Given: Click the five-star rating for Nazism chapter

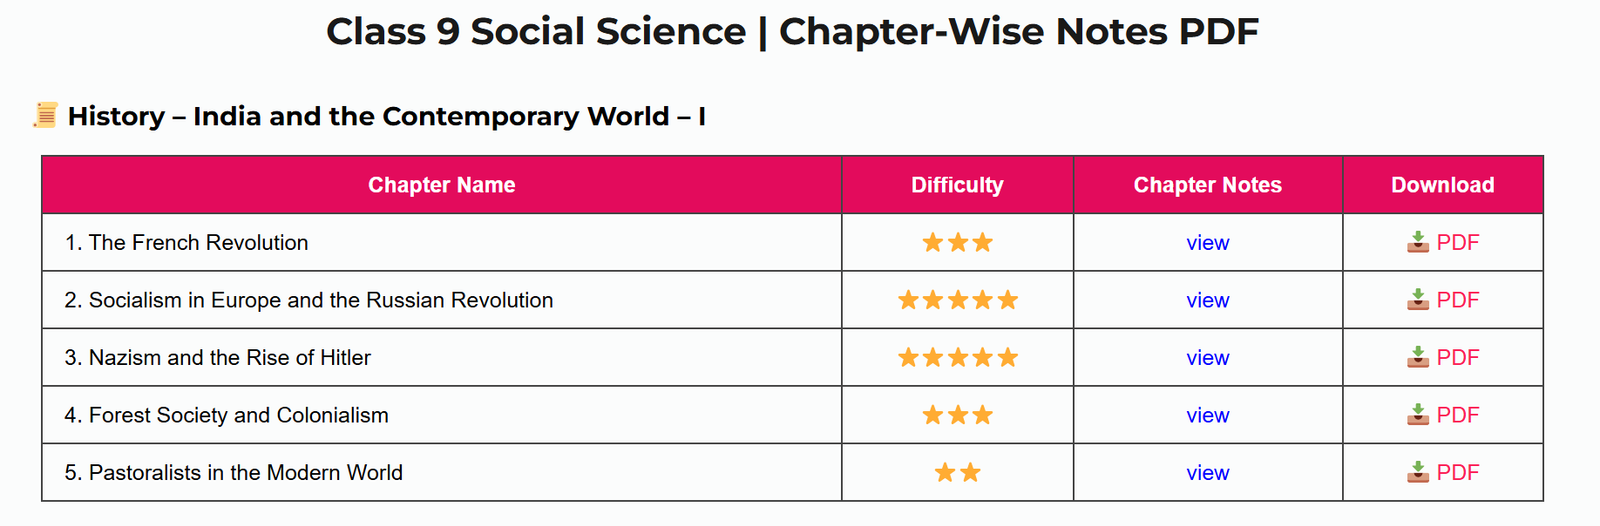Looking at the screenshot, I should coord(957,357).
